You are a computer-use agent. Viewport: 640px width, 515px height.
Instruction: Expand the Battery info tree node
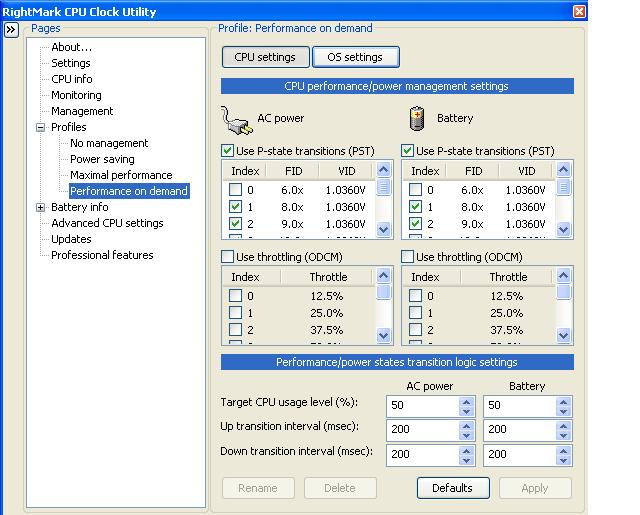click(x=40, y=207)
